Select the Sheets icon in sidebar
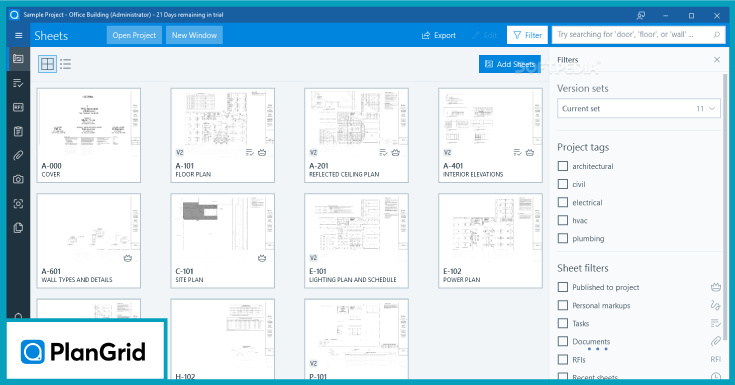Viewport: 735px width, 385px height. pyautogui.click(x=18, y=59)
